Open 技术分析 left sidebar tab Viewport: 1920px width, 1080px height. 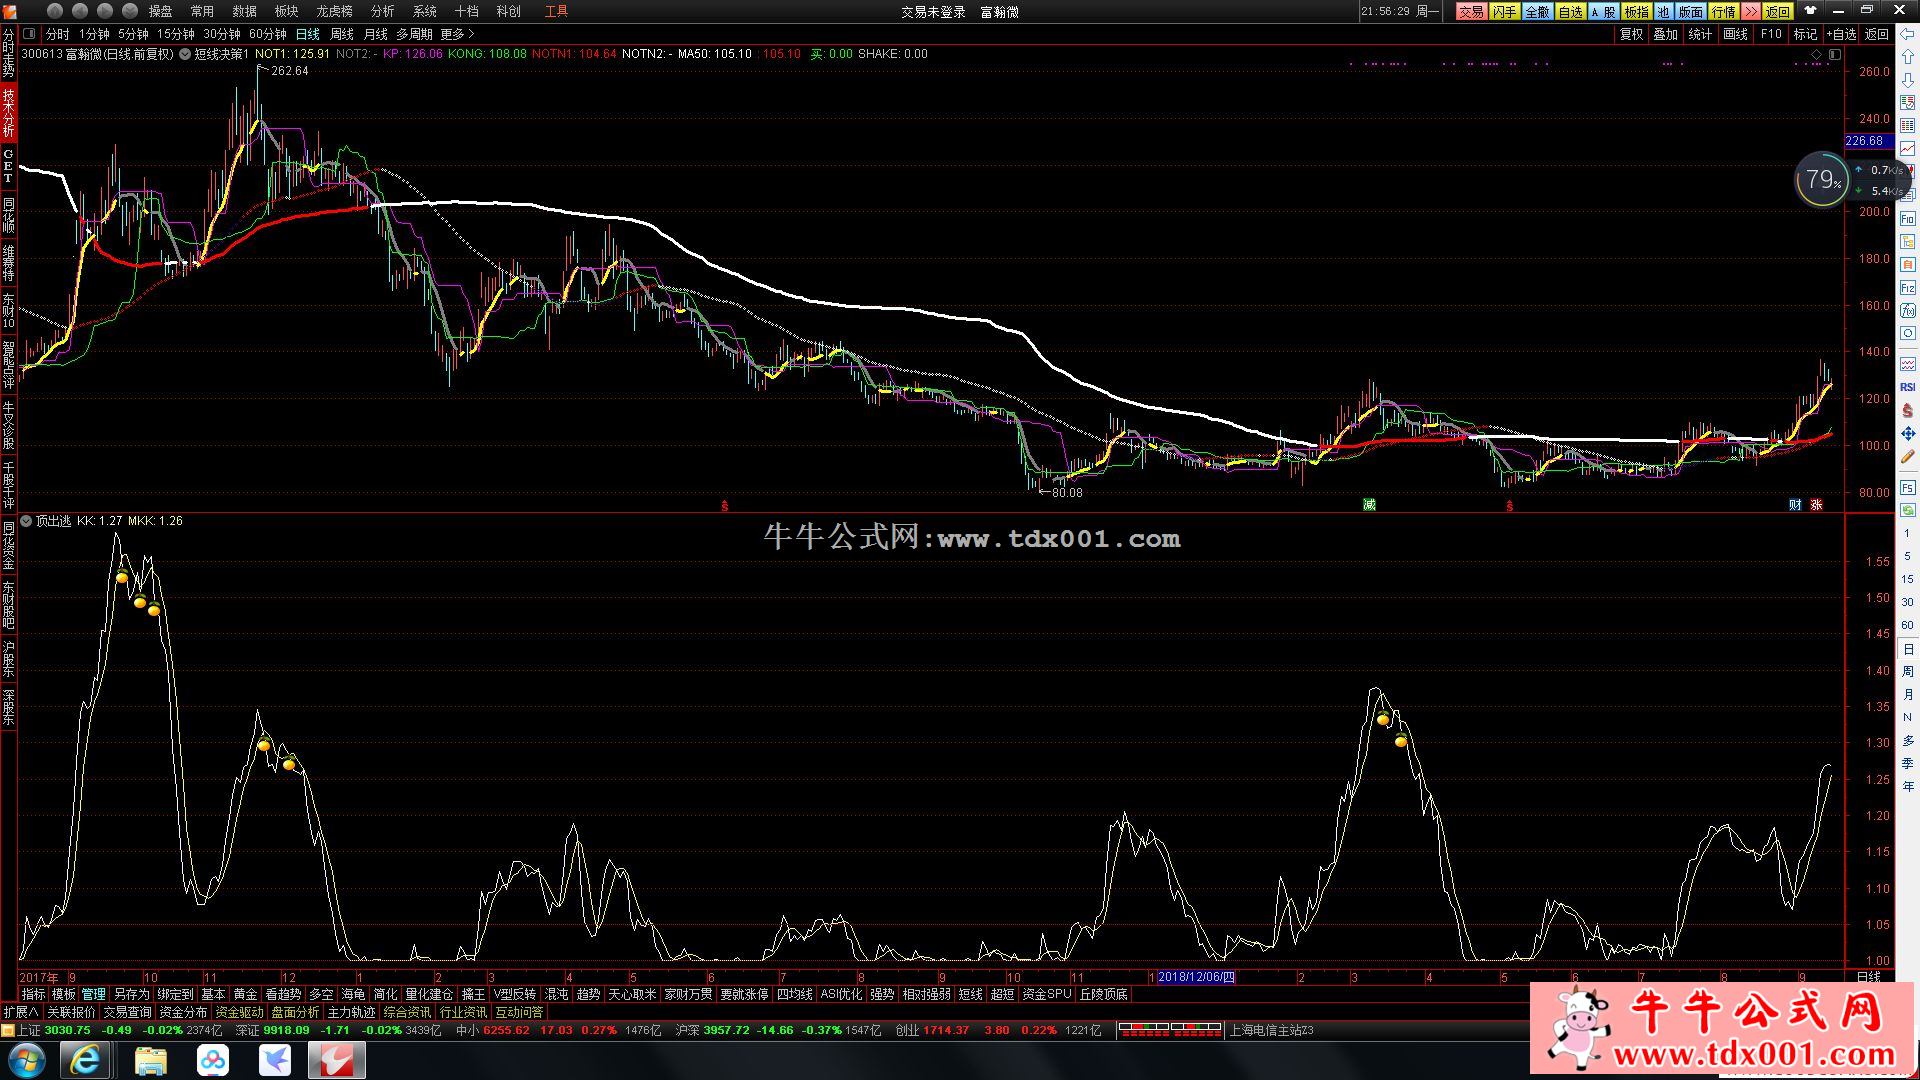[8, 112]
